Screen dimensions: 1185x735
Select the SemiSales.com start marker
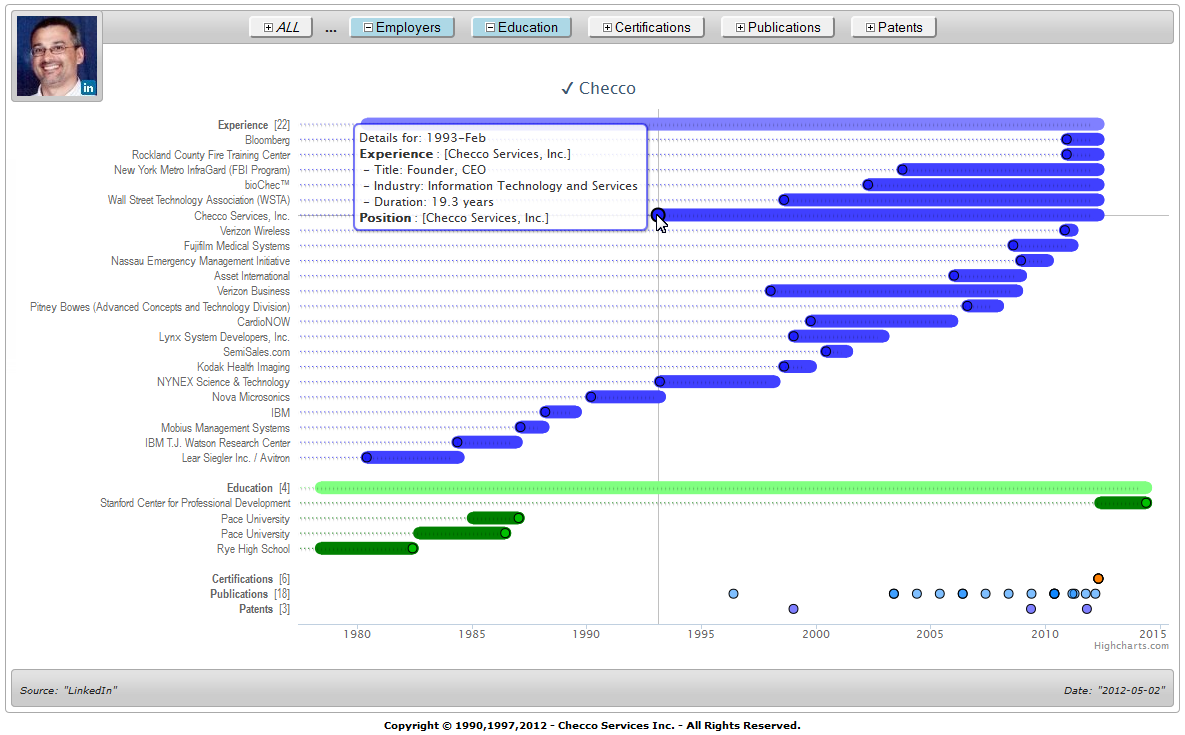pyautogui.click(x=825, y=351)
